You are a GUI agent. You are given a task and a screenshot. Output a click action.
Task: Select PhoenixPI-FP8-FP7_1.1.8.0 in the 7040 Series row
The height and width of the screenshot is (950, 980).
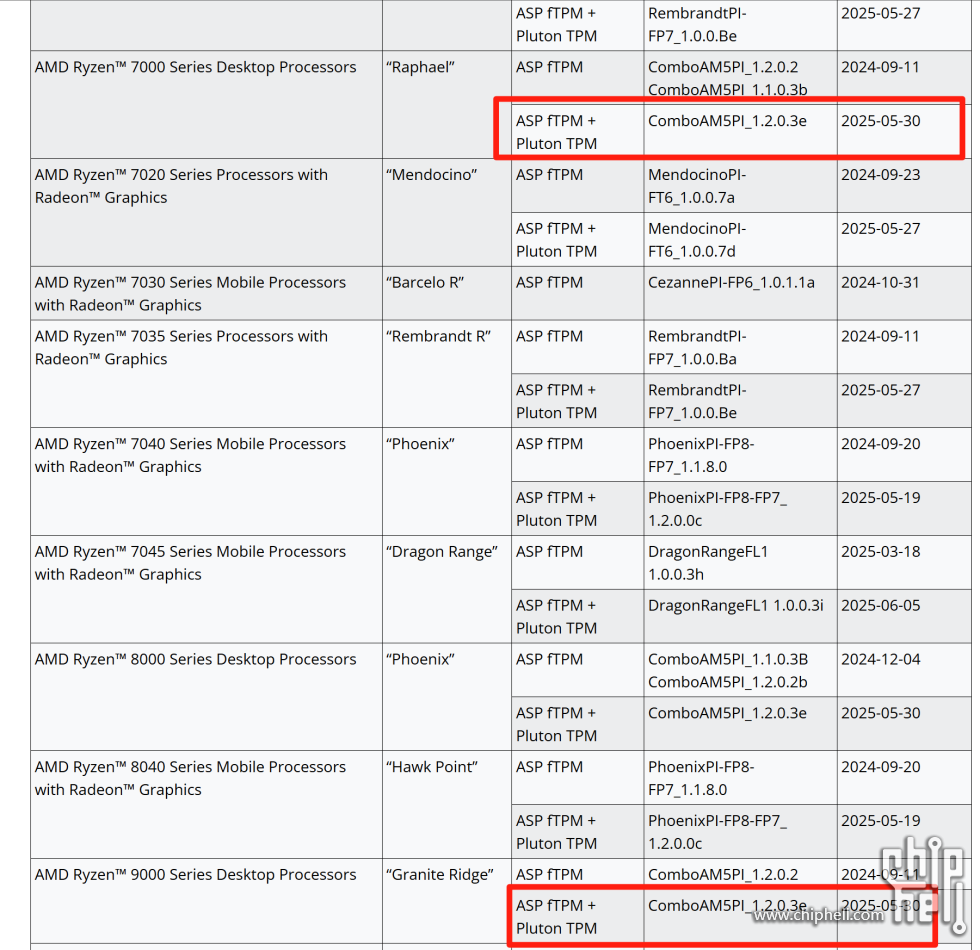click(x=741, y=454)
